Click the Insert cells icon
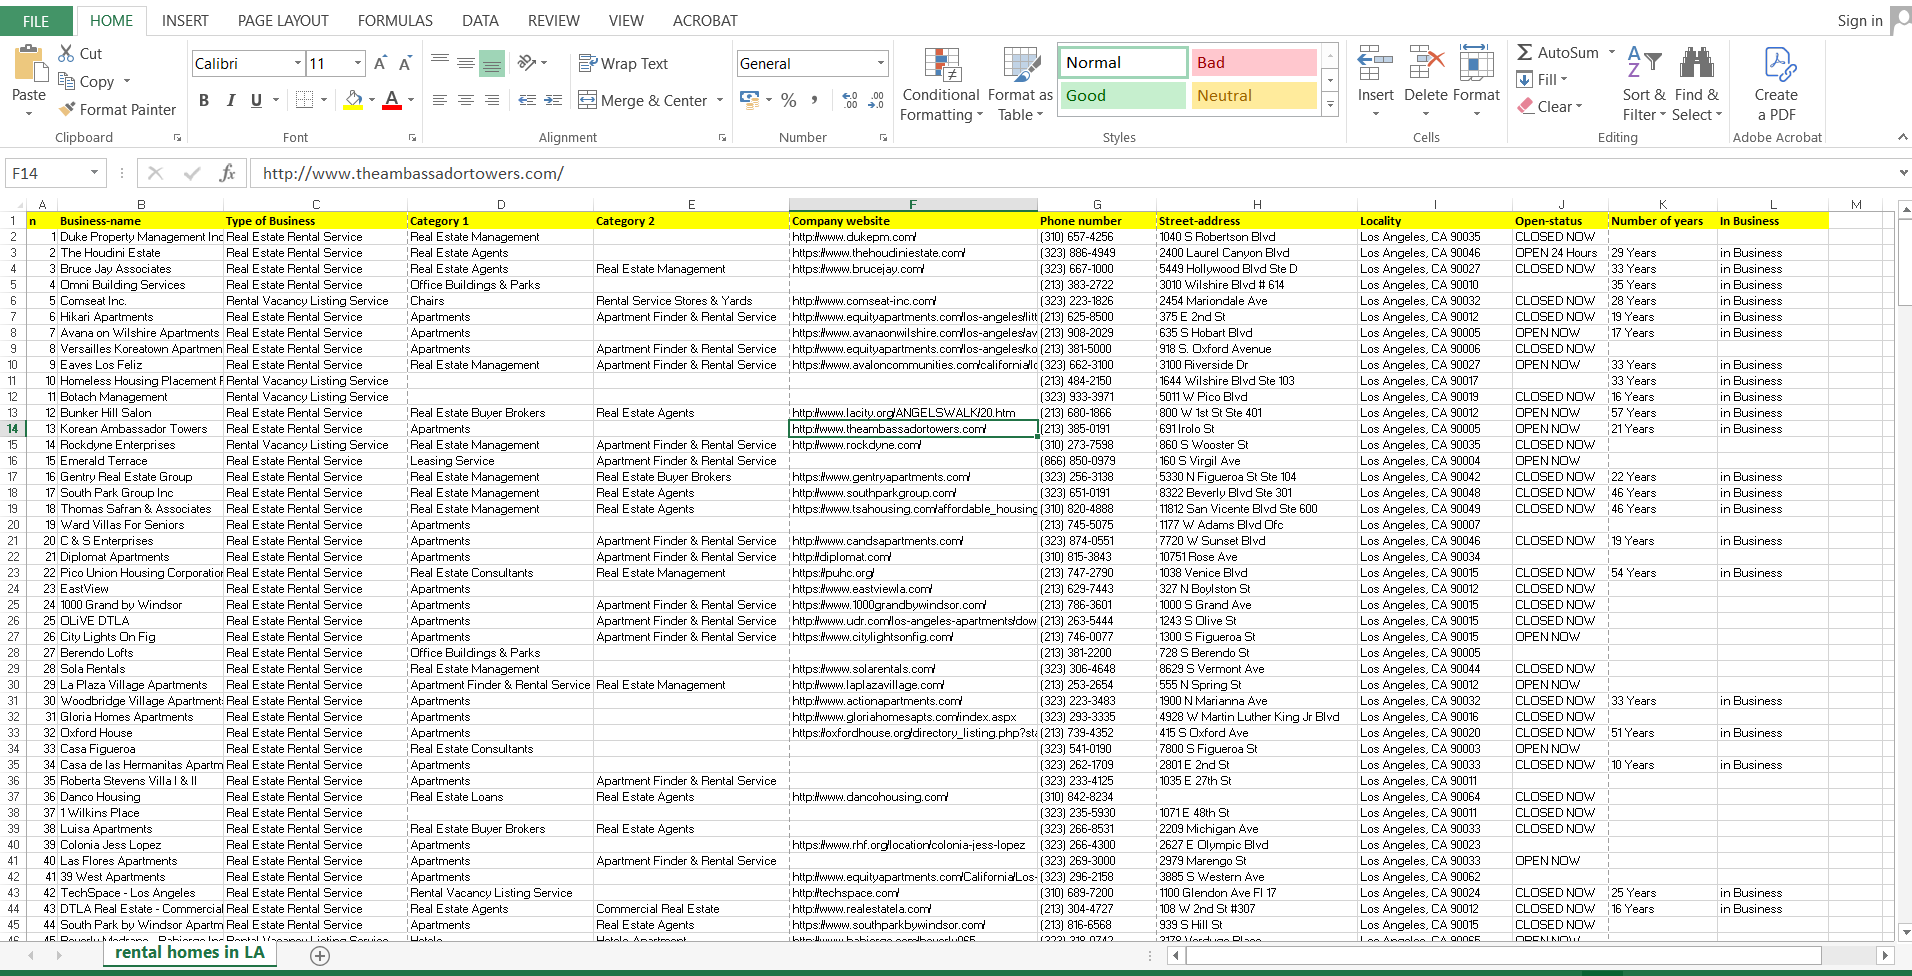The image size is (1912, 976). pyautogui.click(x=1375, y=63)
